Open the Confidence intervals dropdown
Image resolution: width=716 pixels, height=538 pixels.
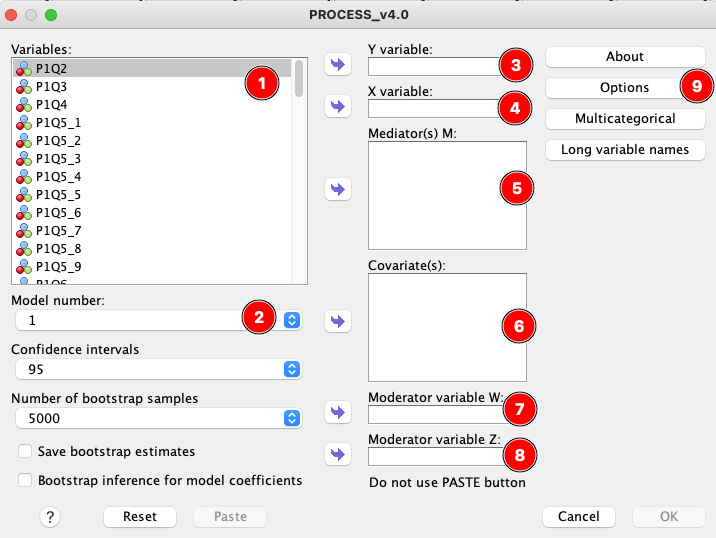pos(292,369)
